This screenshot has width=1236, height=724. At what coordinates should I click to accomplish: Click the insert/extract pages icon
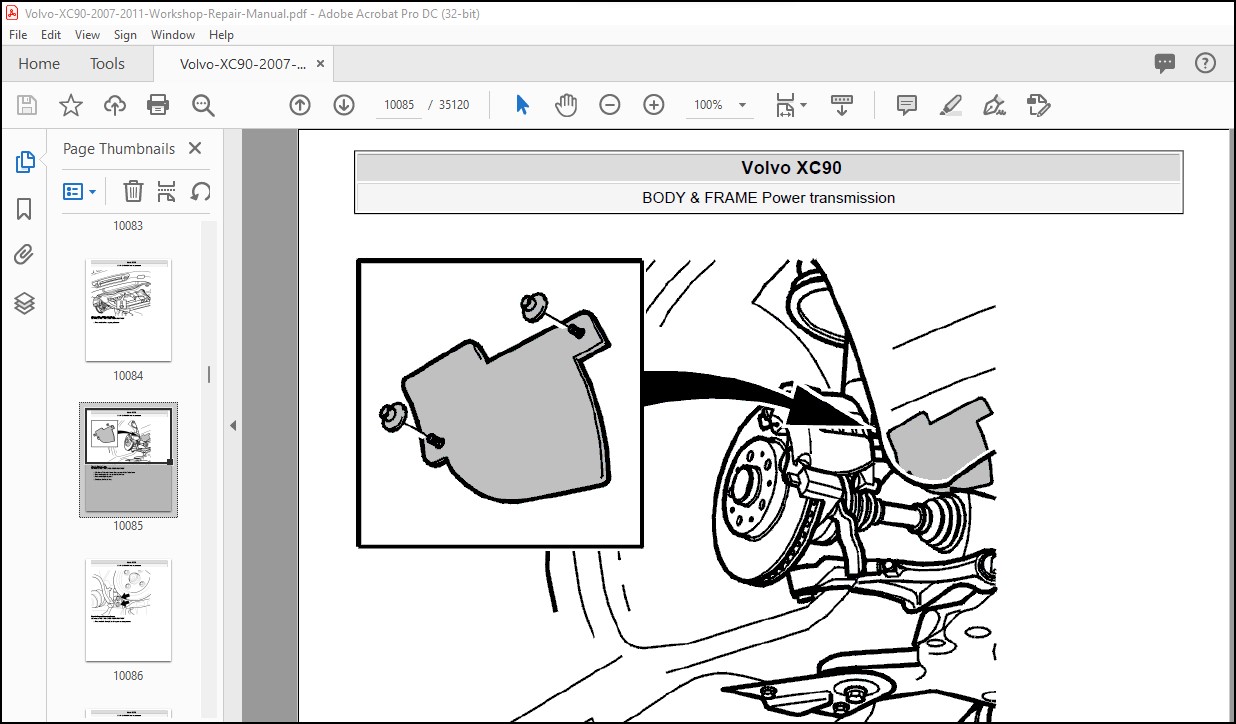167,191
